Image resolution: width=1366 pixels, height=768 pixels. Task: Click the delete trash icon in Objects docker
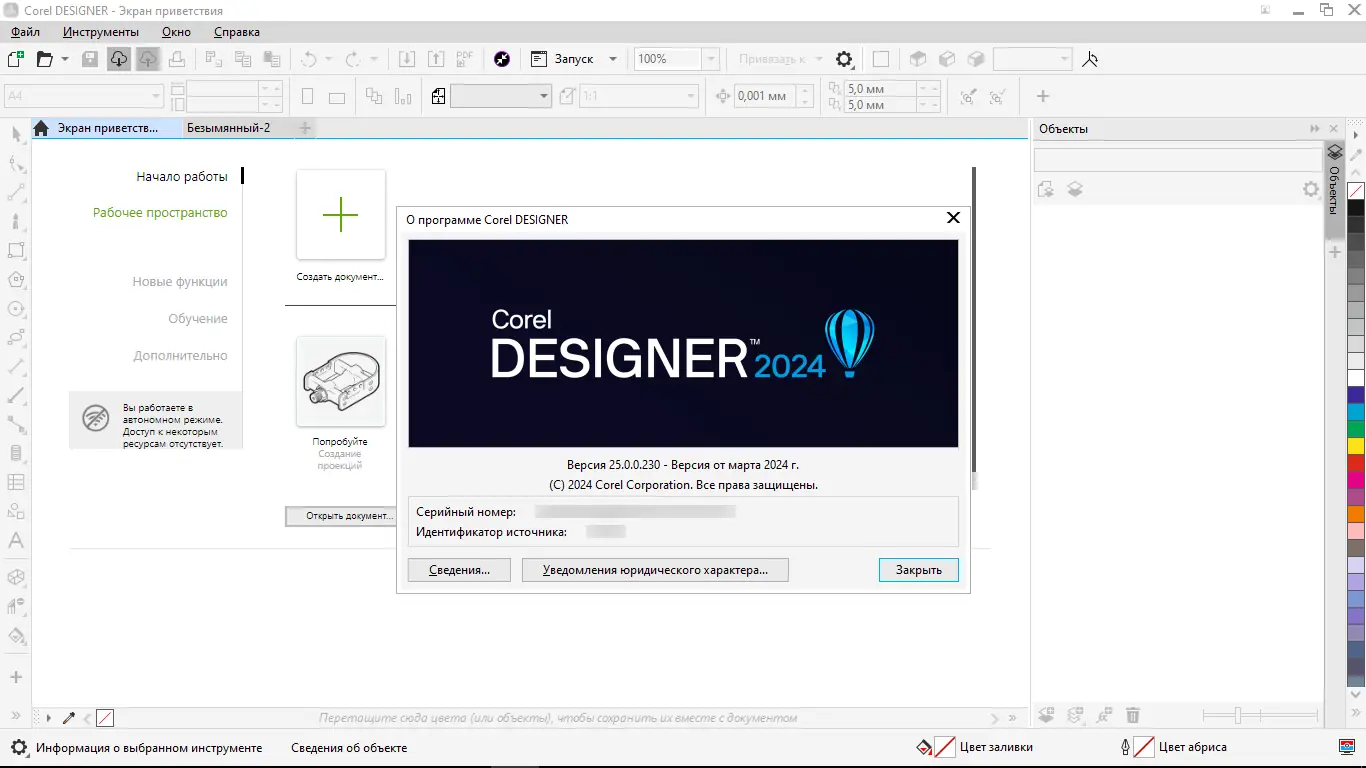point(1133,715)
